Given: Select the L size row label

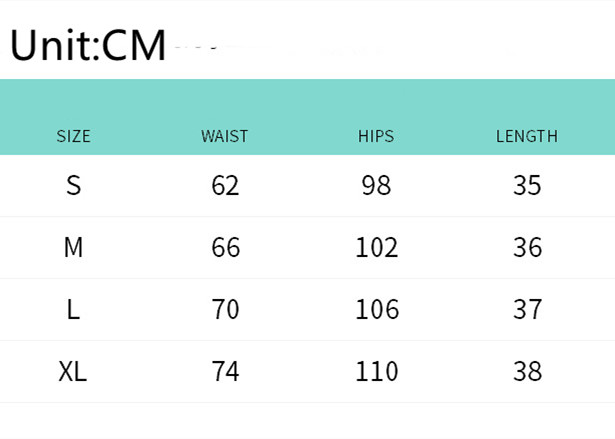Looking at the screenshot, I should pos(73,309).
